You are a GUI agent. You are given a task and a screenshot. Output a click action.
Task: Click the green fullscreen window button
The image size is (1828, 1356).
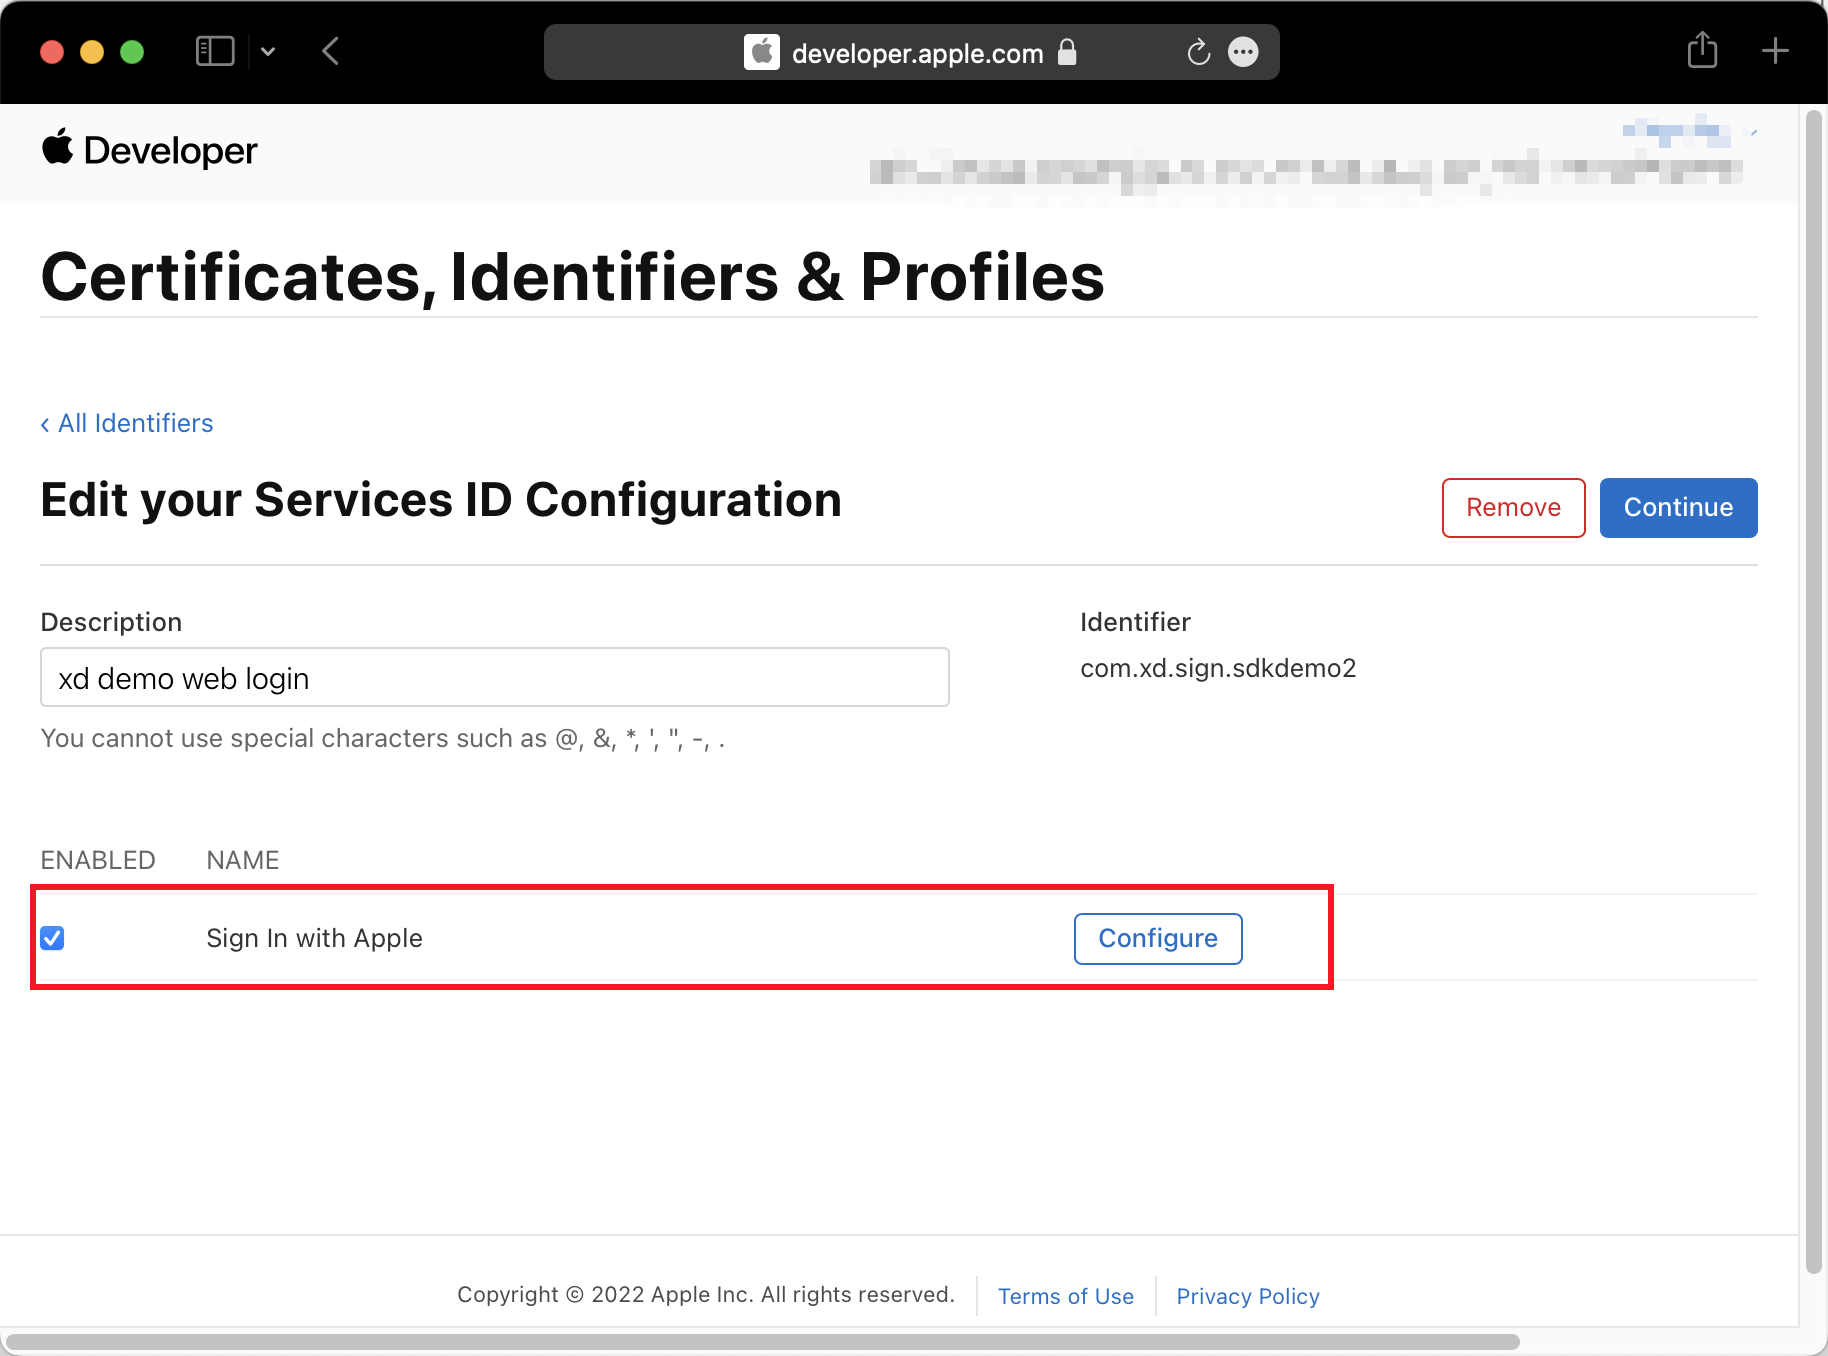132,51
